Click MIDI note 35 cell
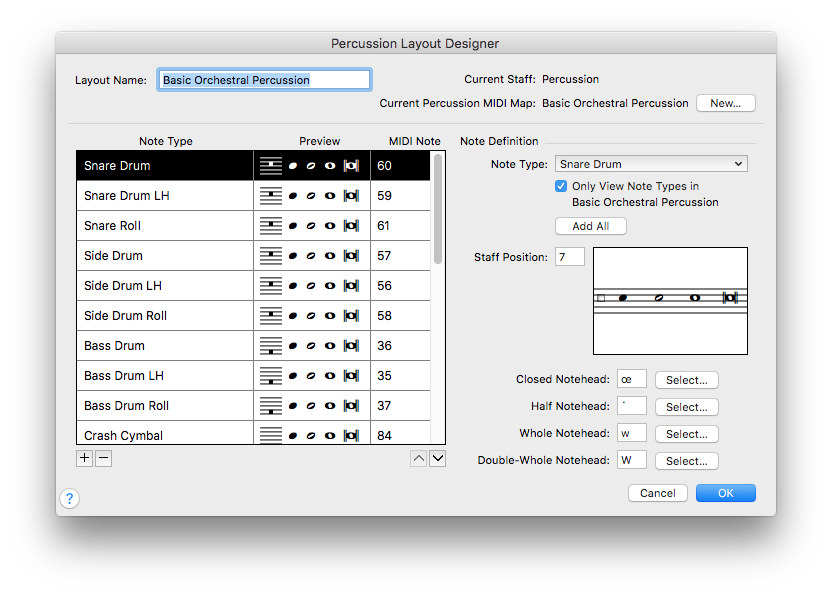Viewport: 832px width, 596px height. 400,376
